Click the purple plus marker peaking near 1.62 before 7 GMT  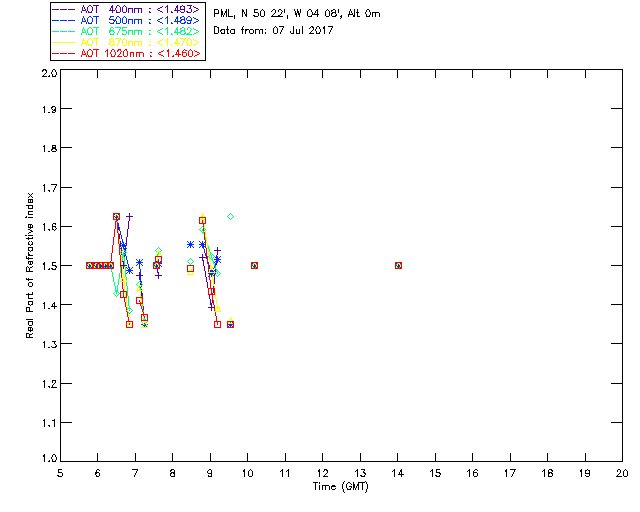coord(130,216)
